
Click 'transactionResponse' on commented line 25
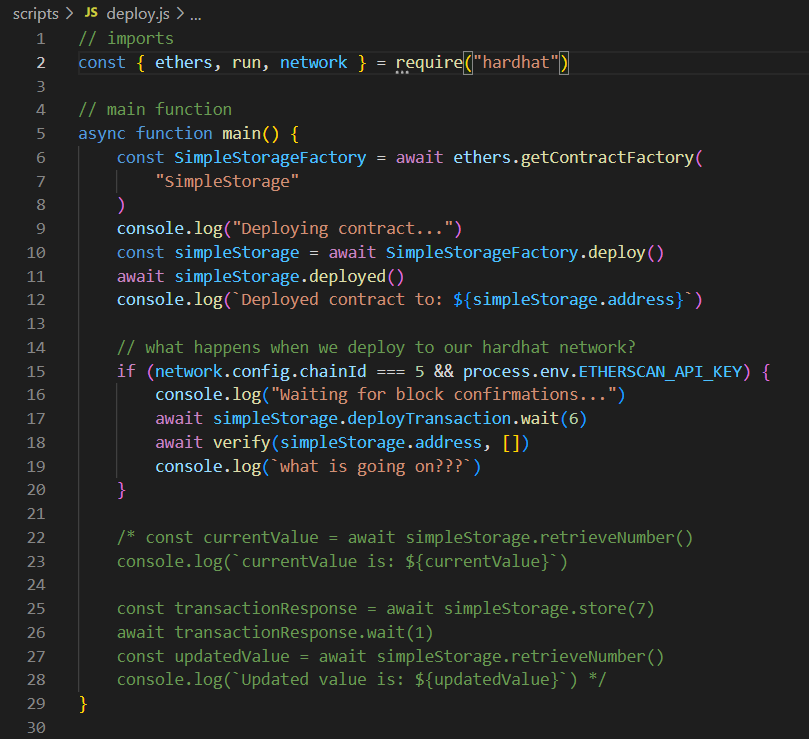click(x=266, y=609)
